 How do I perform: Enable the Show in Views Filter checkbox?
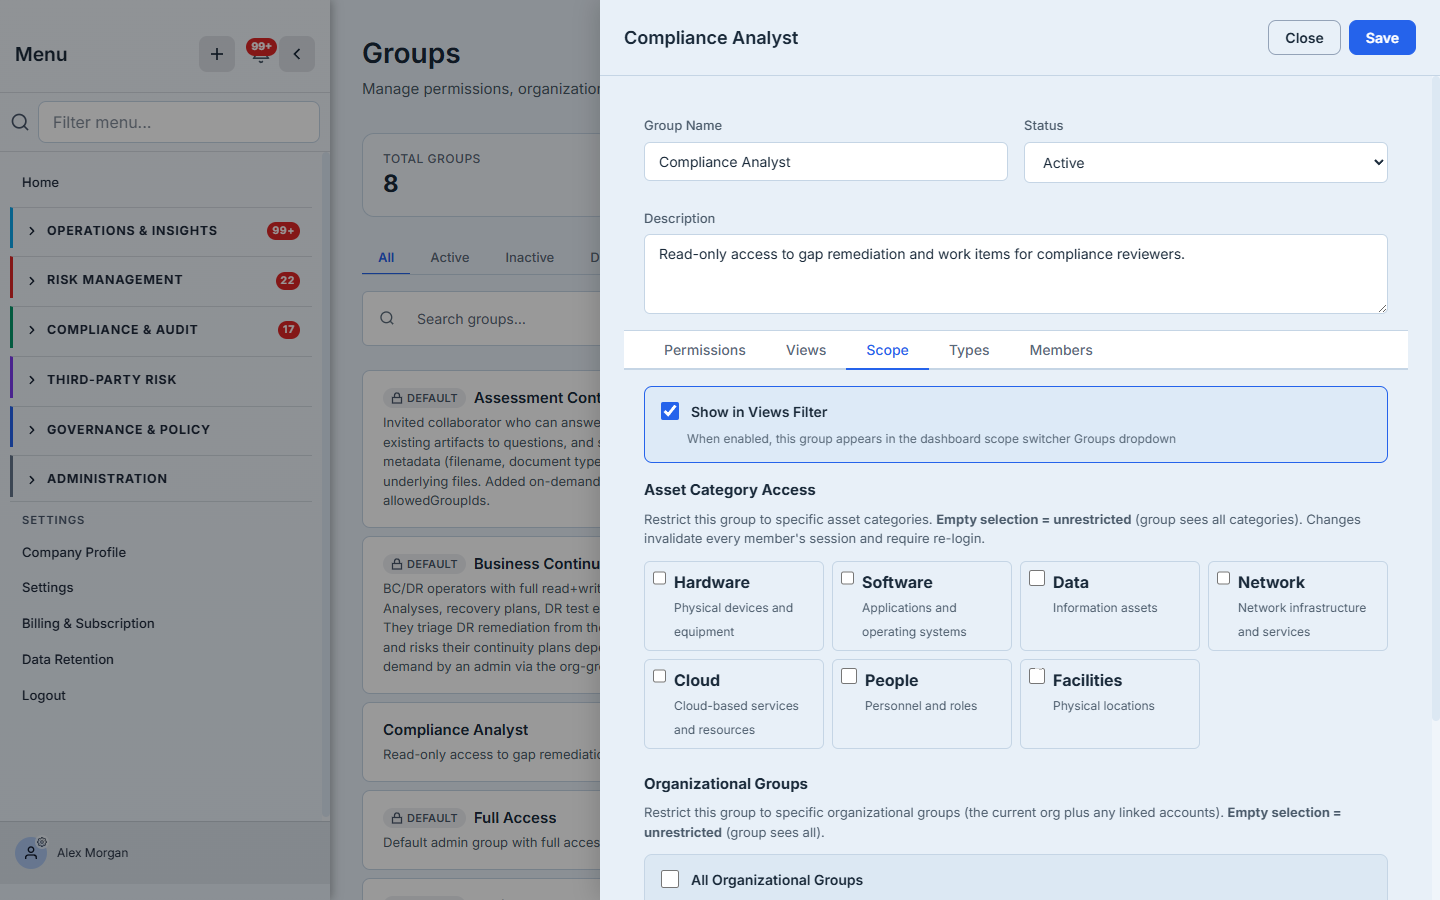670,411
